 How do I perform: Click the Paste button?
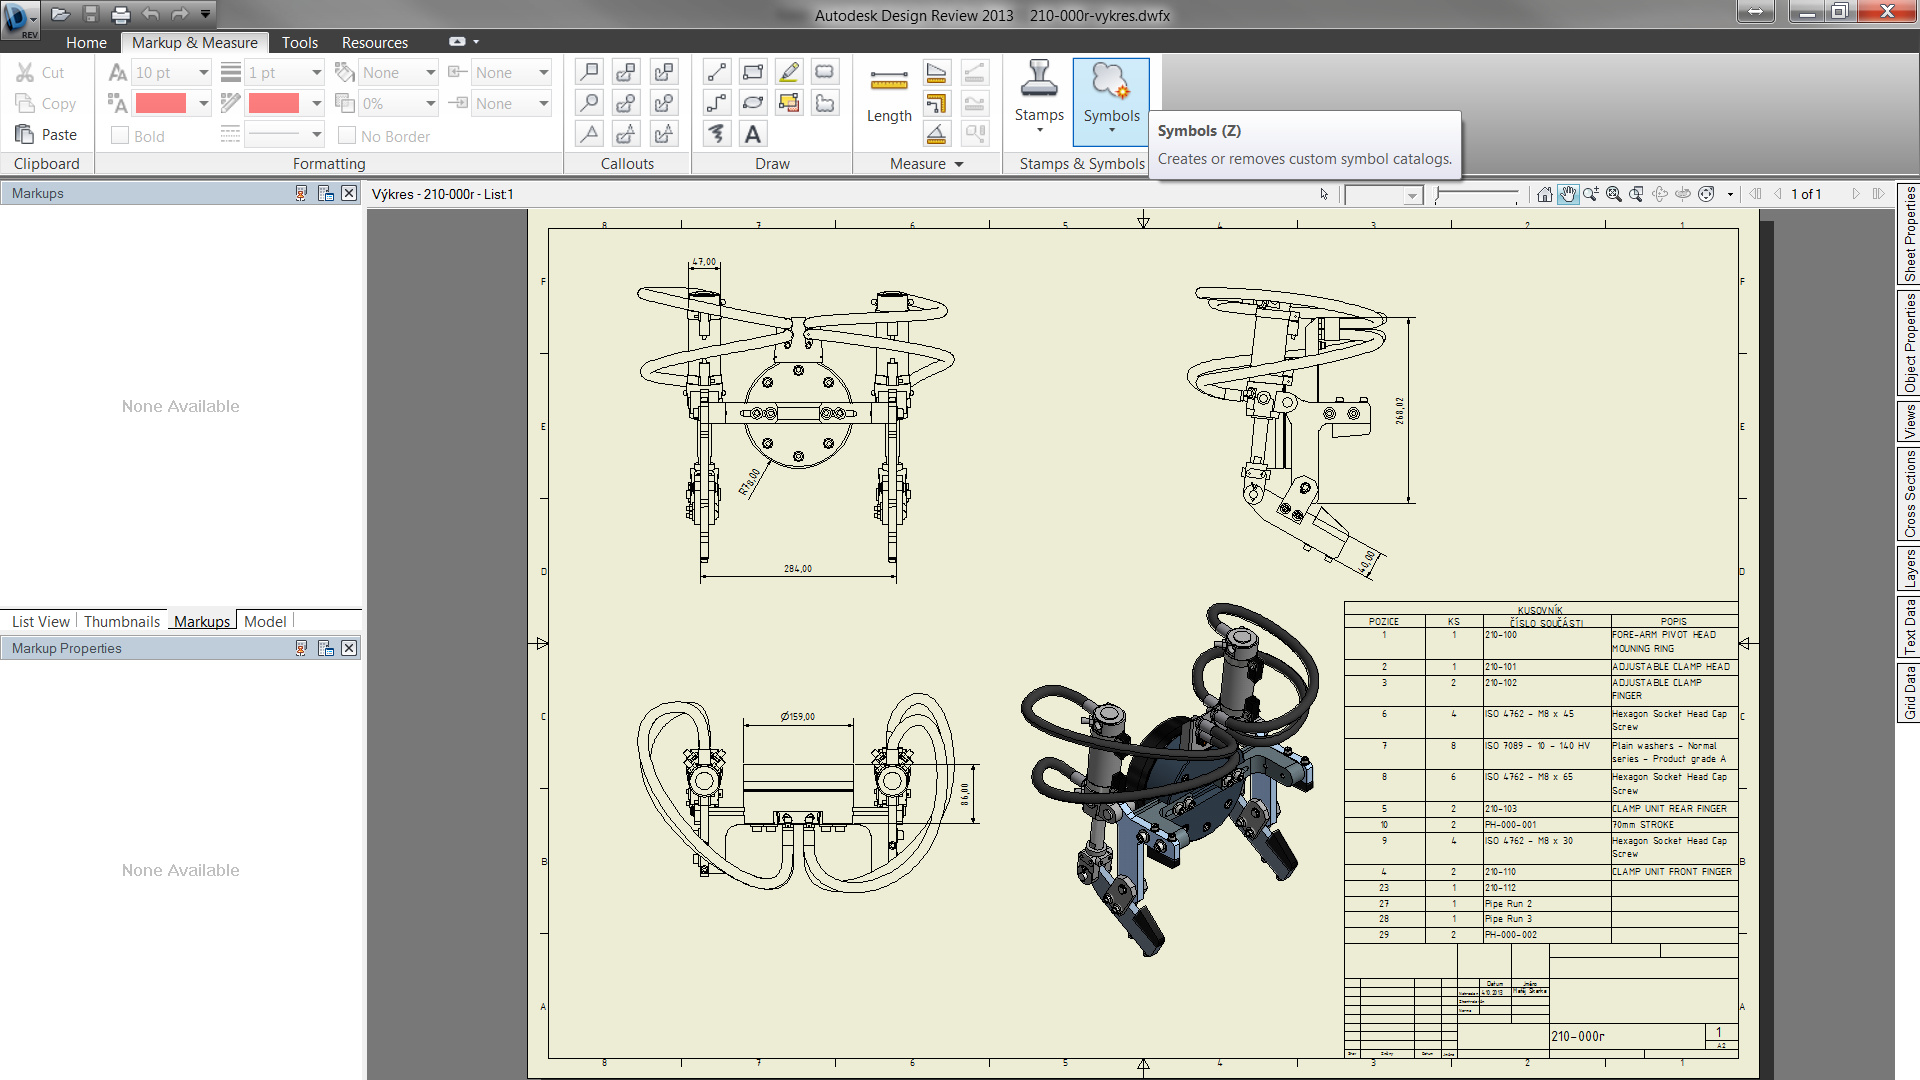pos(46,134)
